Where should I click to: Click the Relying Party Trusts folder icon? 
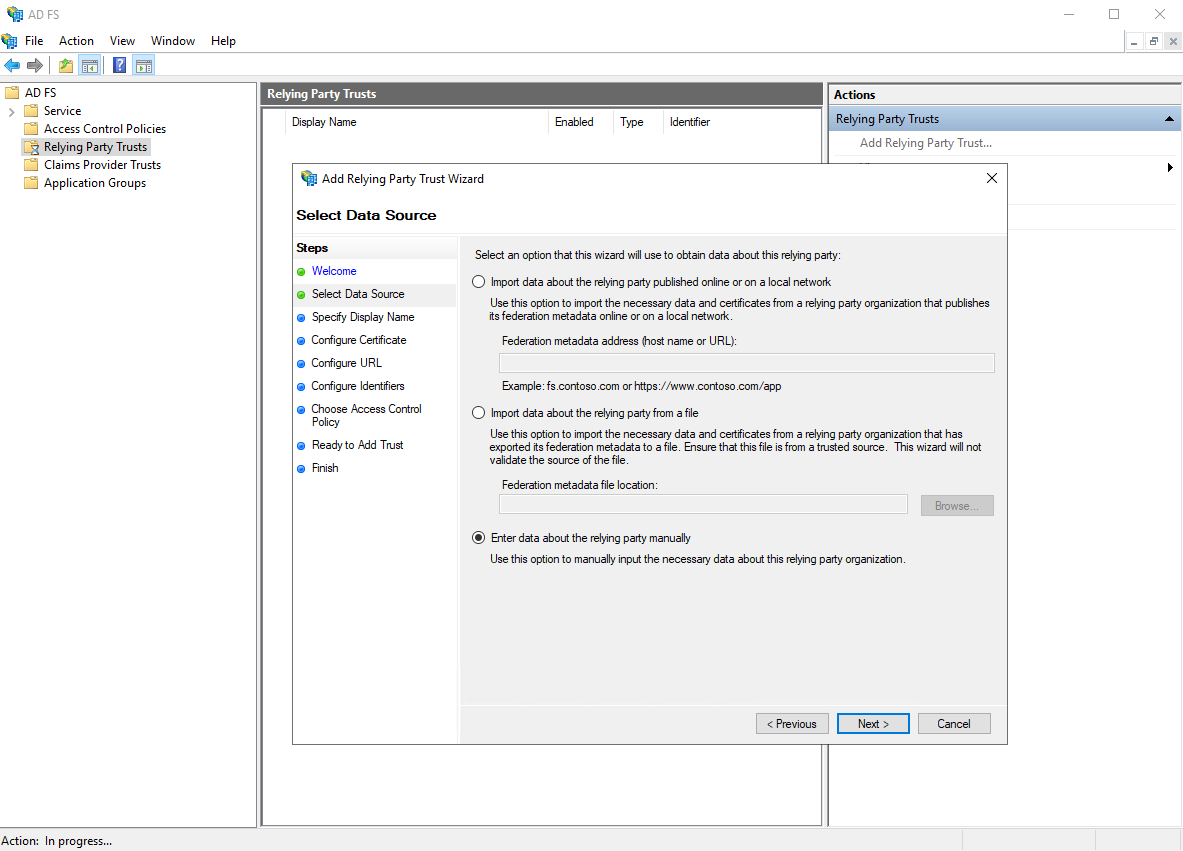point(31,147)
